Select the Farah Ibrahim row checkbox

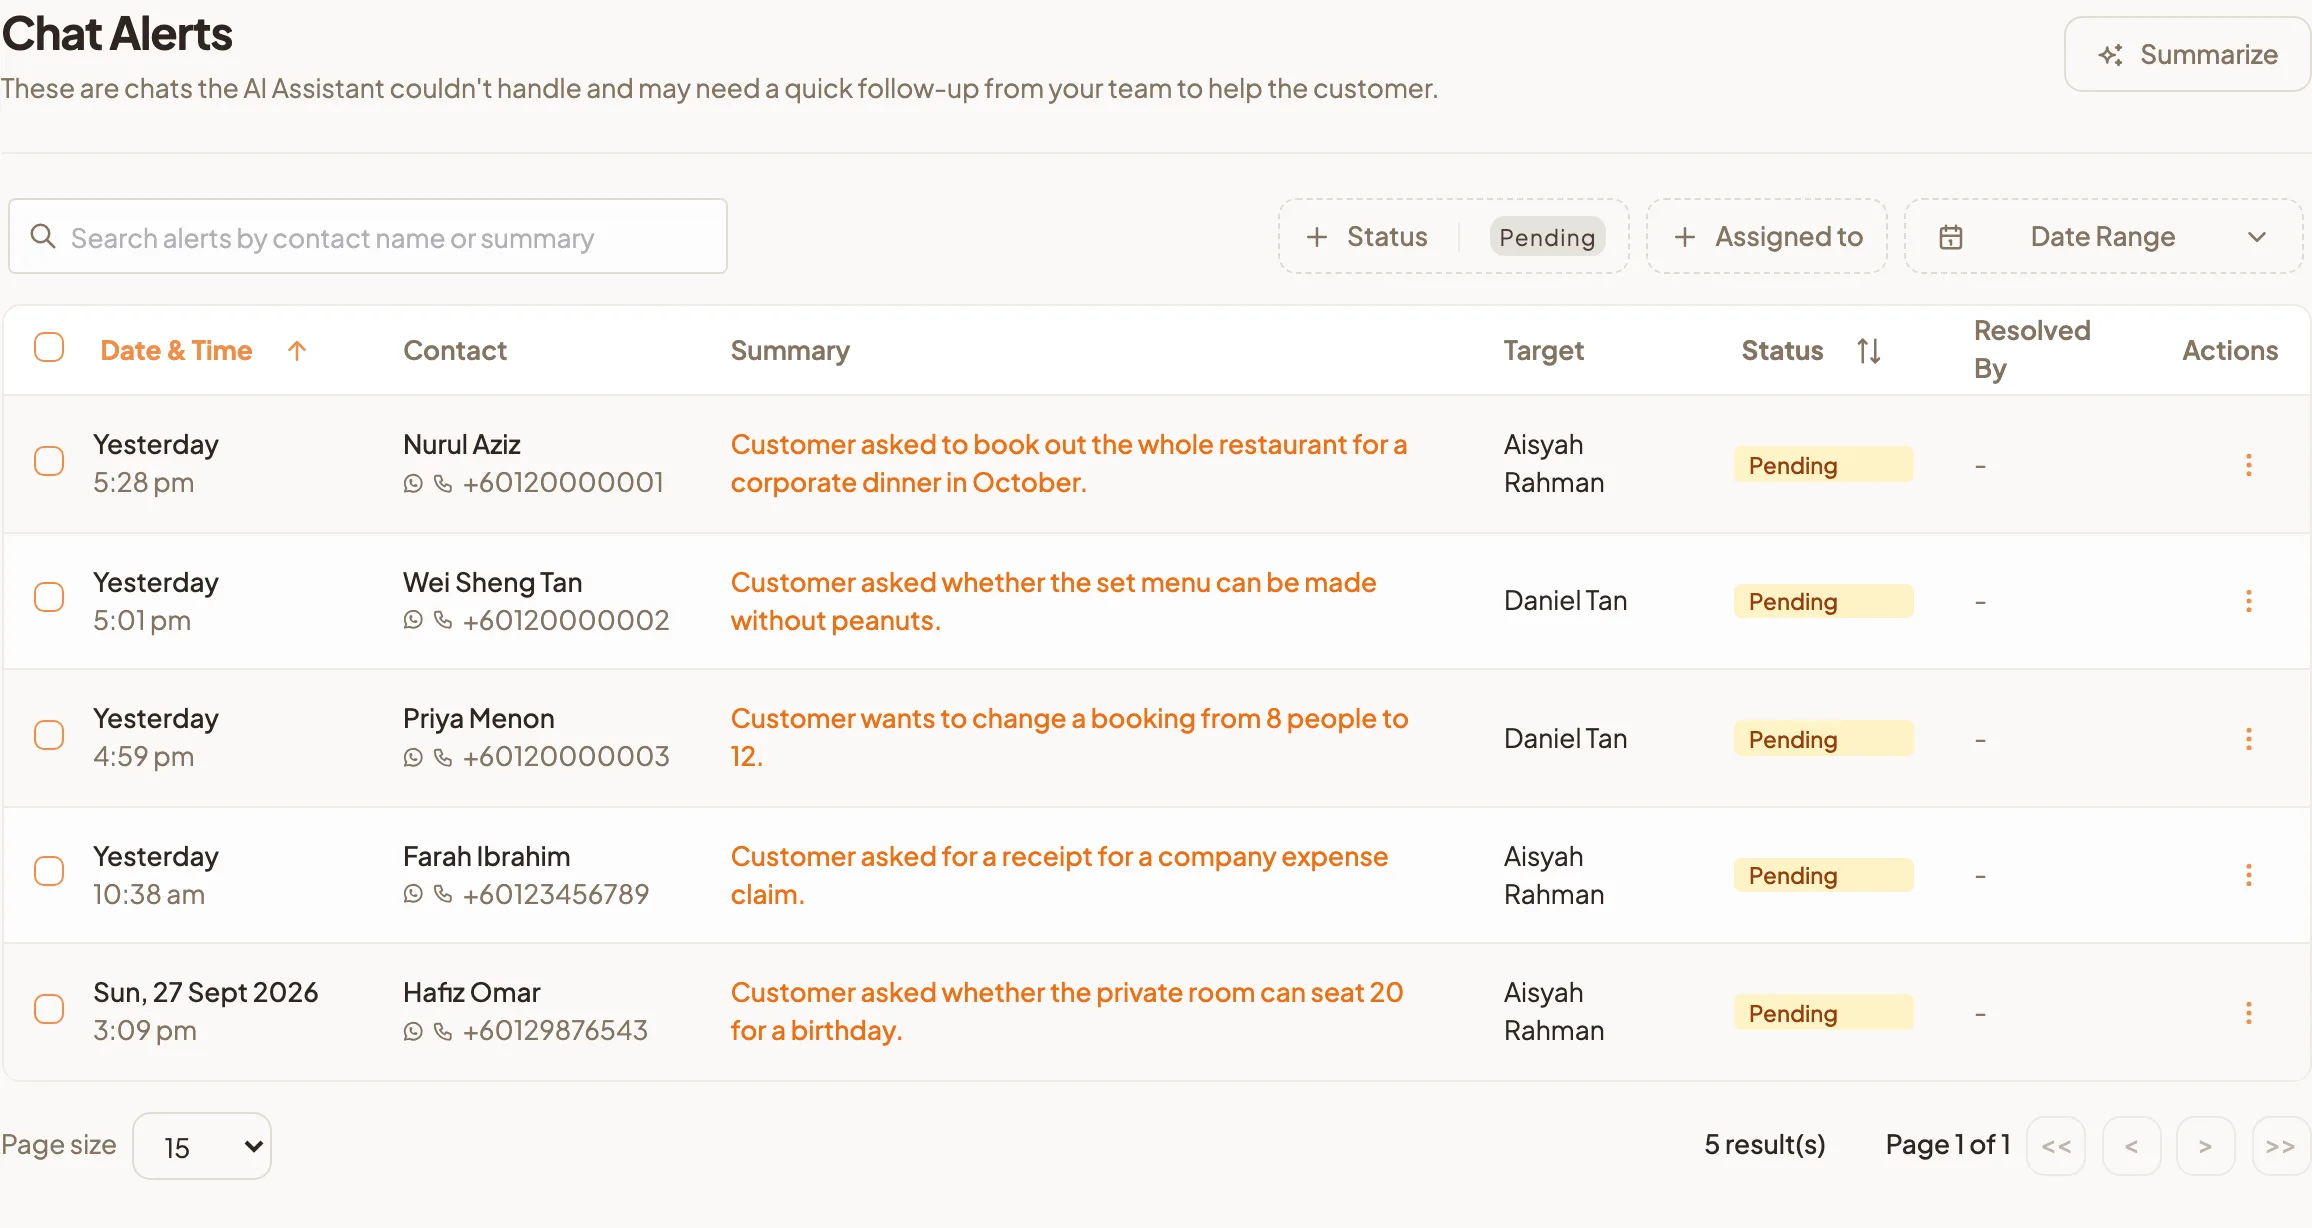49,871
